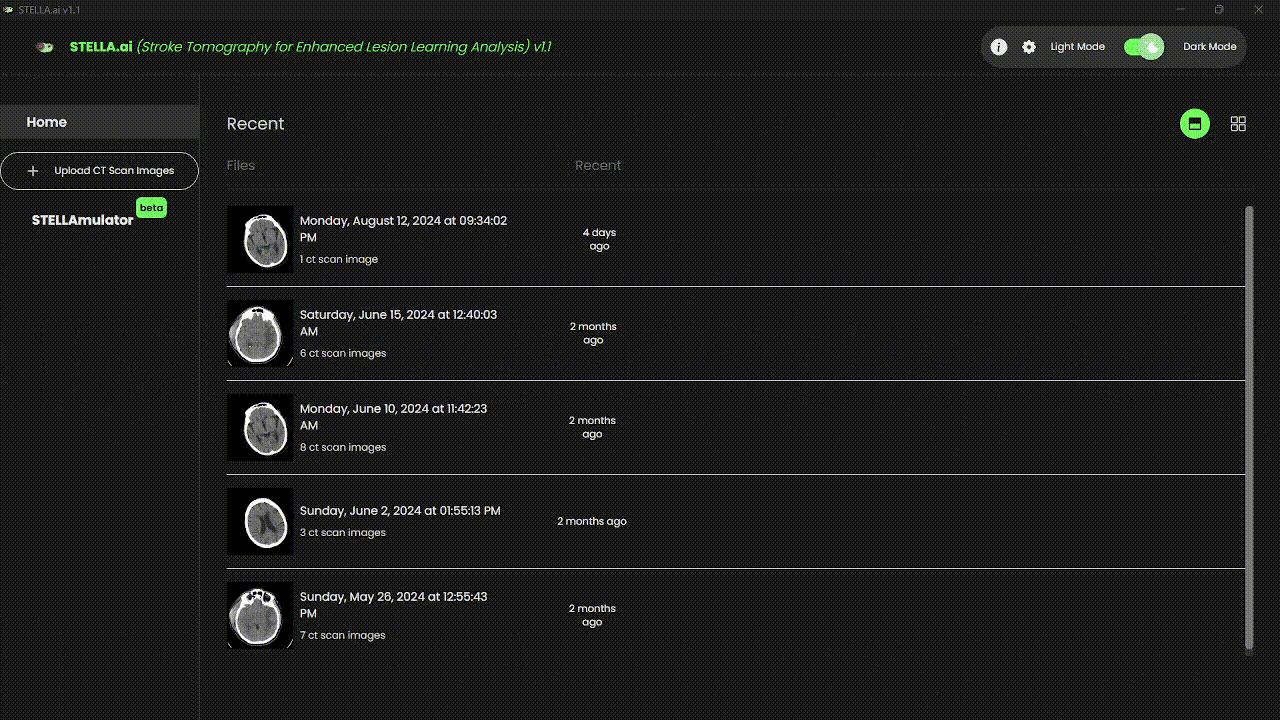1280x720 pixels.
Task: Open settings via the gear icon
Action: (1029, 47)
